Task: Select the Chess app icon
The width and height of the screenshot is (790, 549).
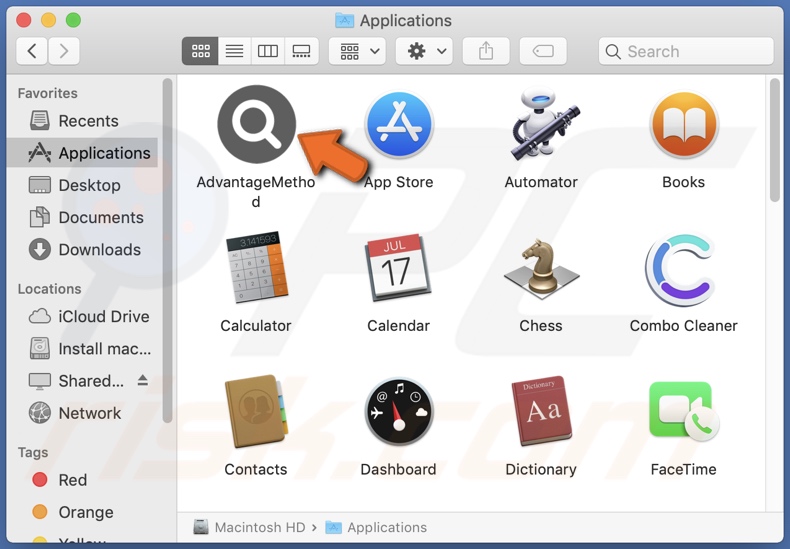Action: 542,267
